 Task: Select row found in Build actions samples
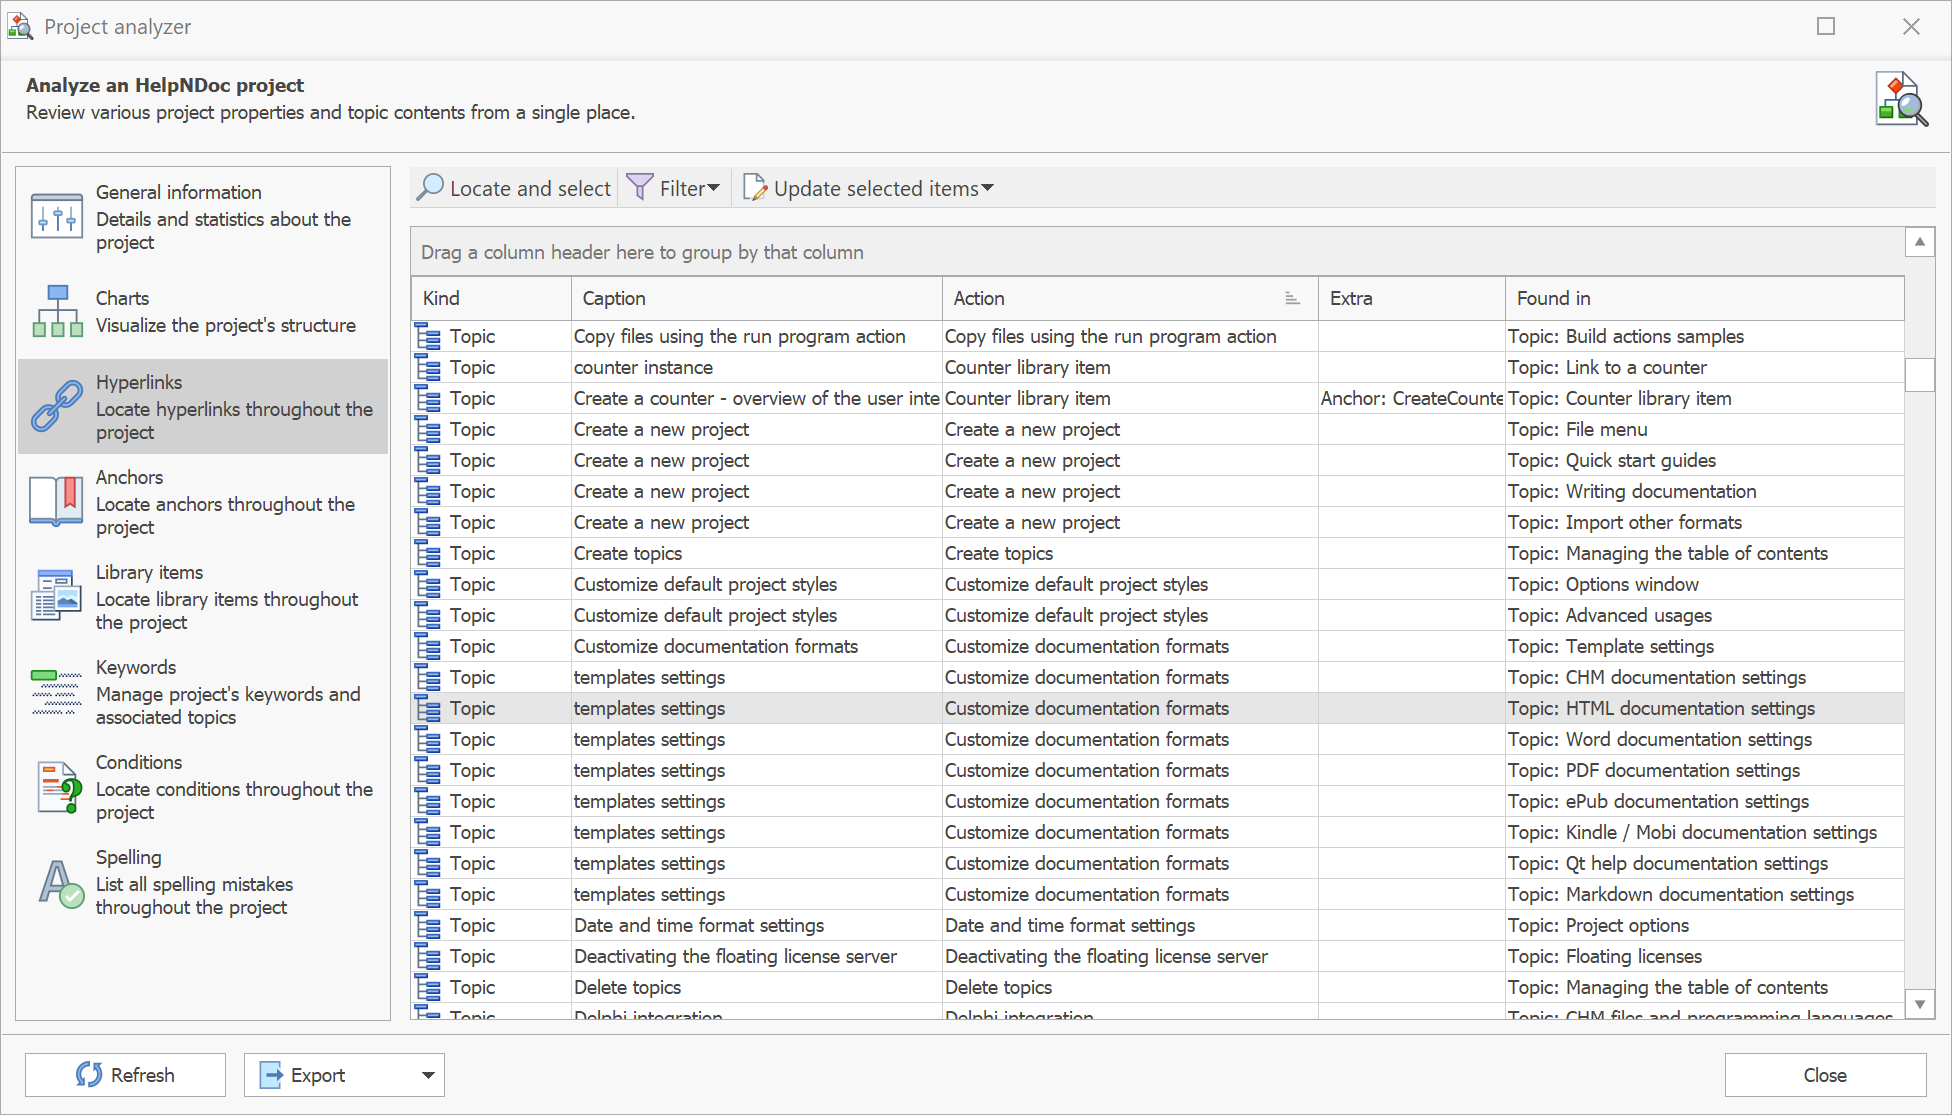[x=1158, y=336]
